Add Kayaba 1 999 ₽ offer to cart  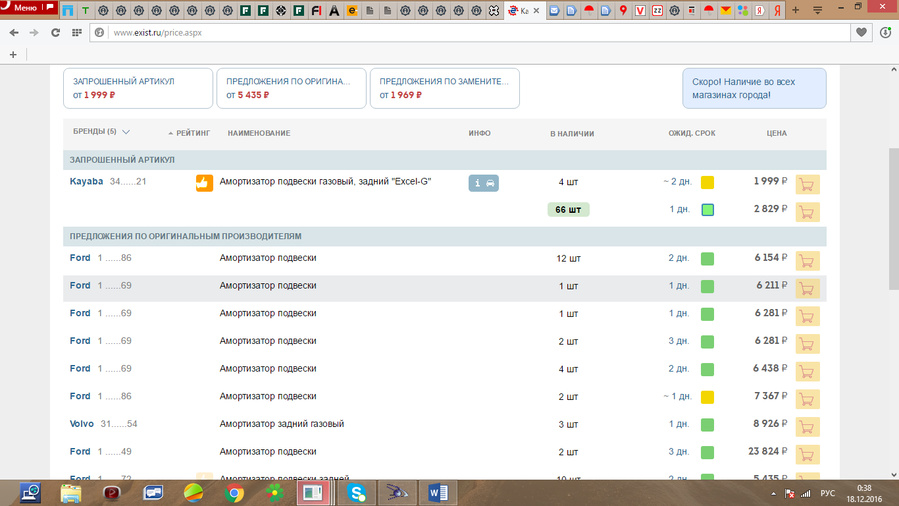click(x=807, y=185)
